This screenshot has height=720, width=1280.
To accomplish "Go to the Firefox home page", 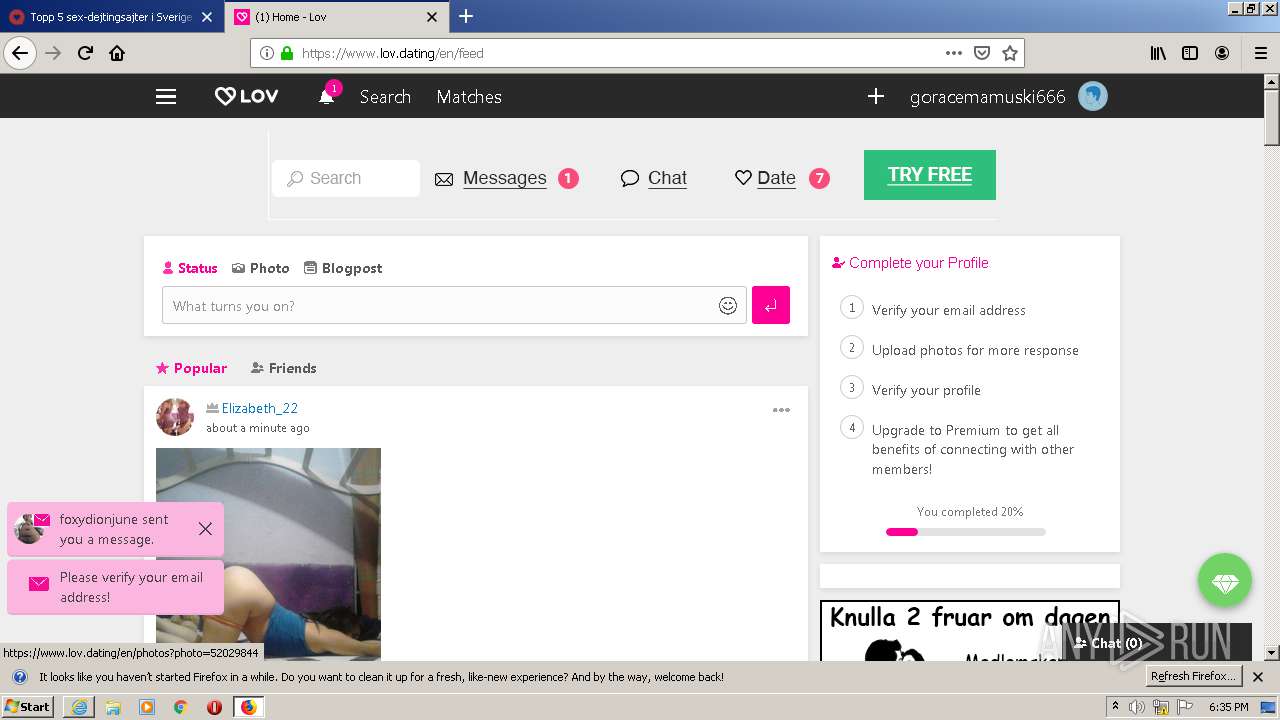I will [x=117, y=53].
